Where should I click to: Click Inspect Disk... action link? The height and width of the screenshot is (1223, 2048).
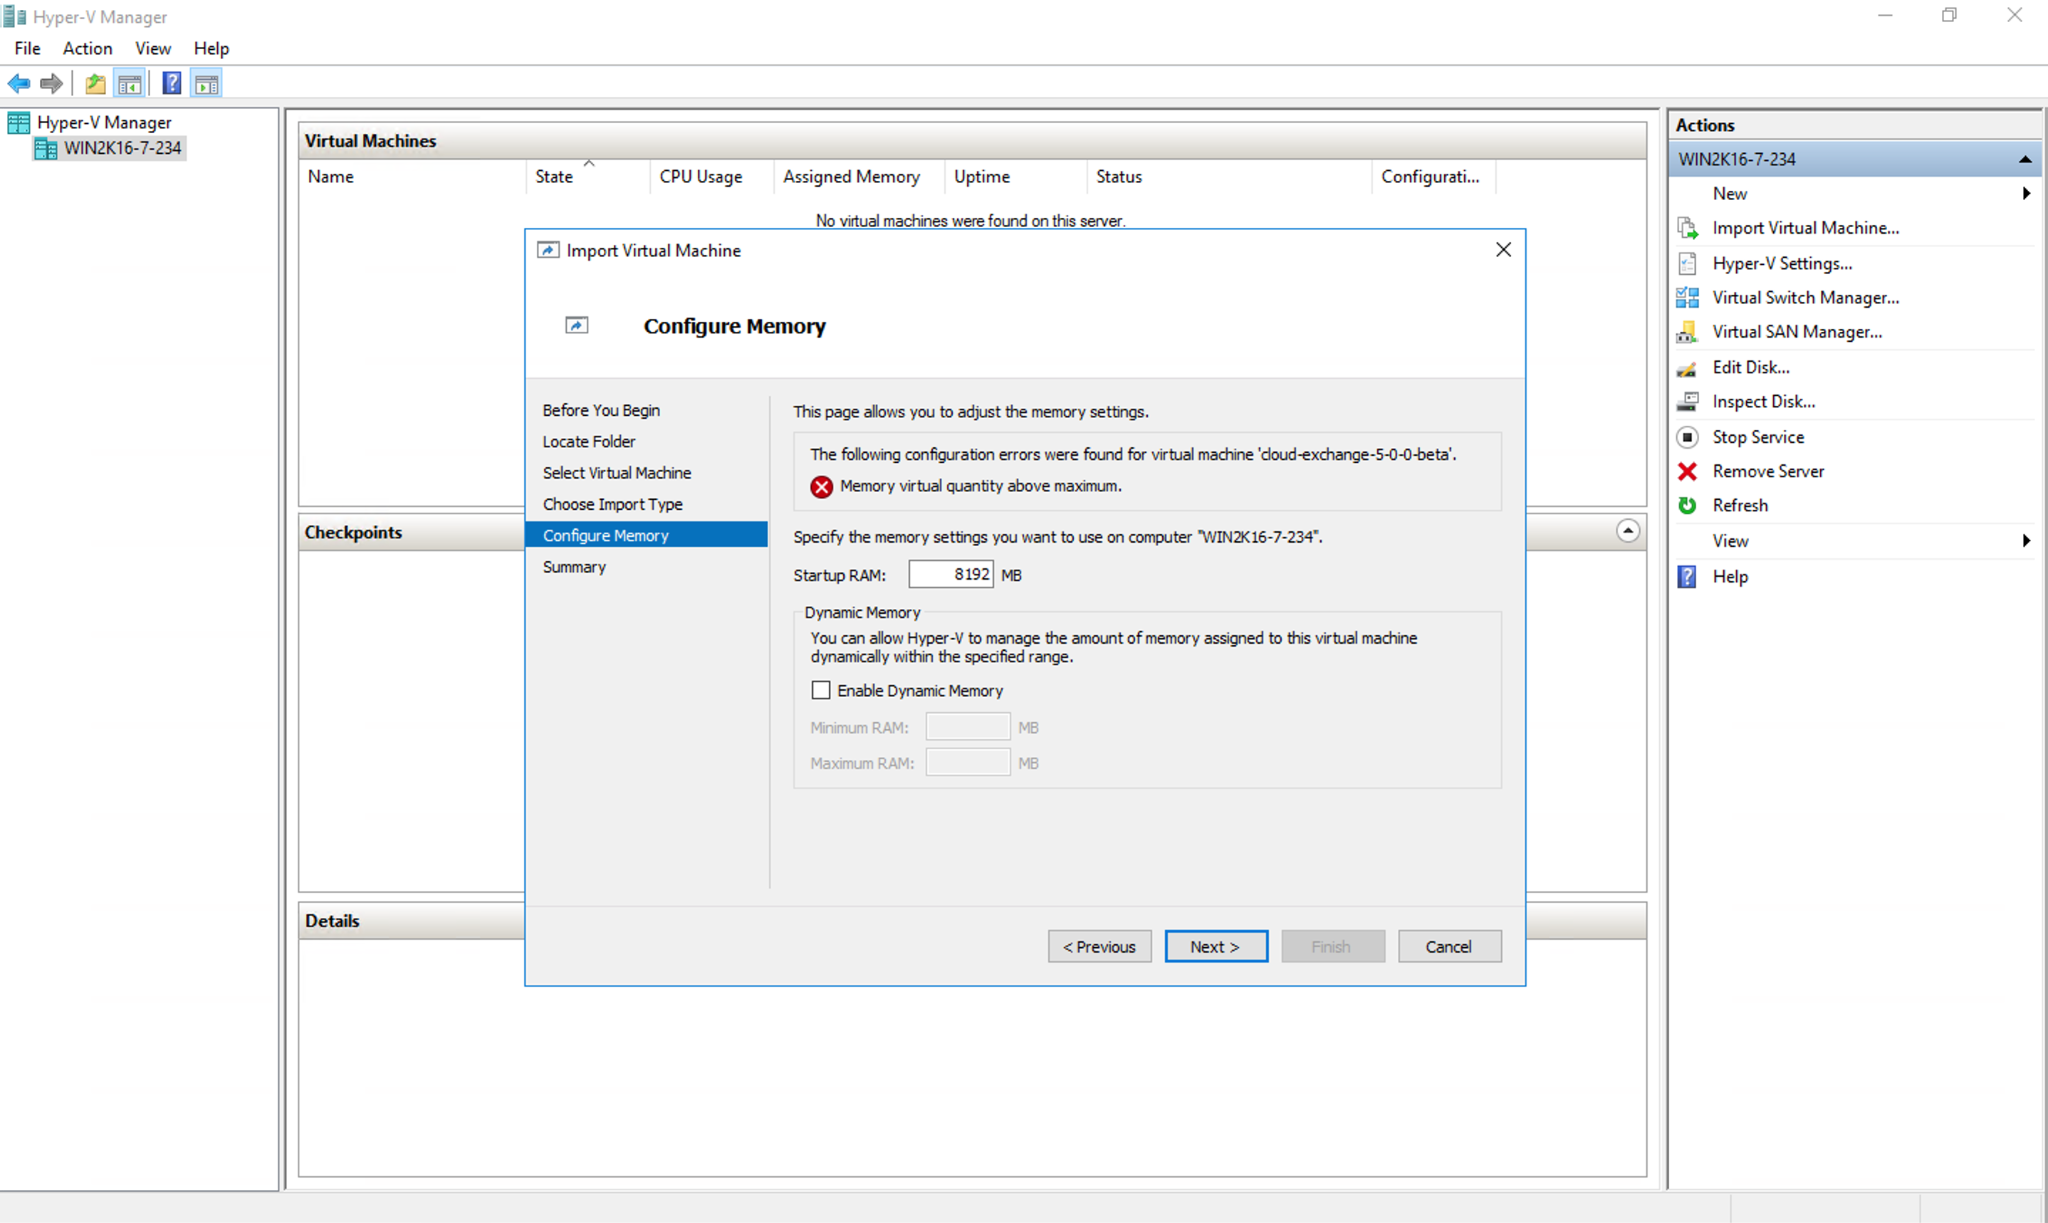click(1763, 401)
